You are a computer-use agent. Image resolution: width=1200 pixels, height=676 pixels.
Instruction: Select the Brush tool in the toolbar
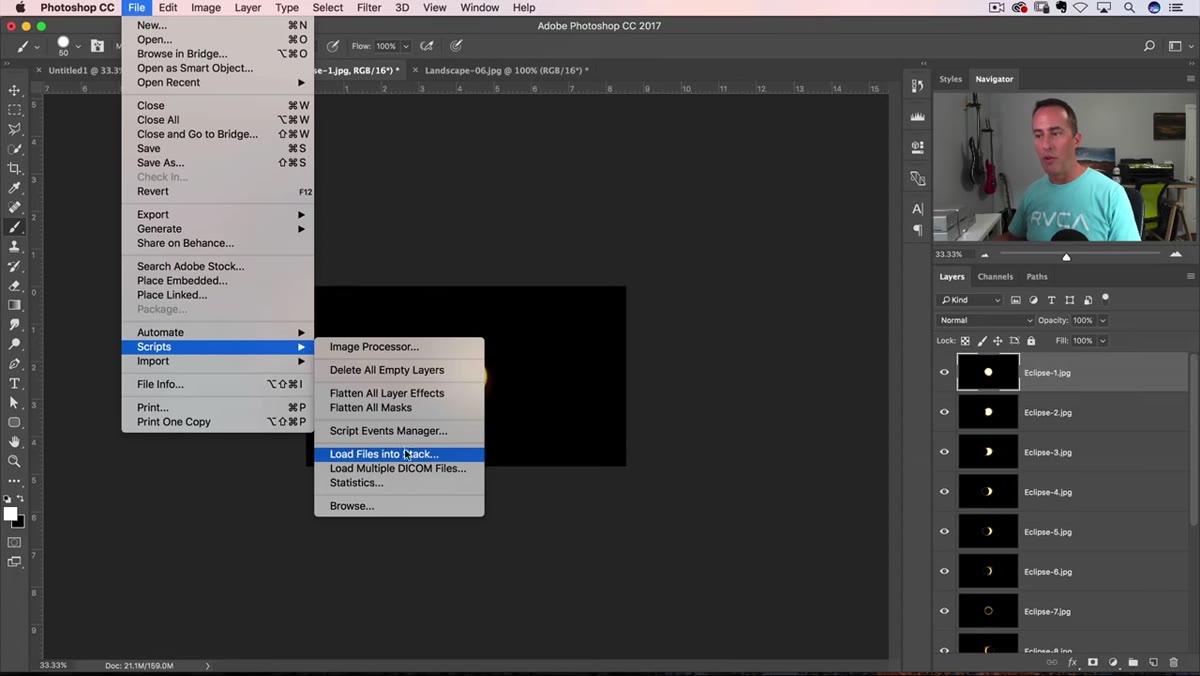14,227
